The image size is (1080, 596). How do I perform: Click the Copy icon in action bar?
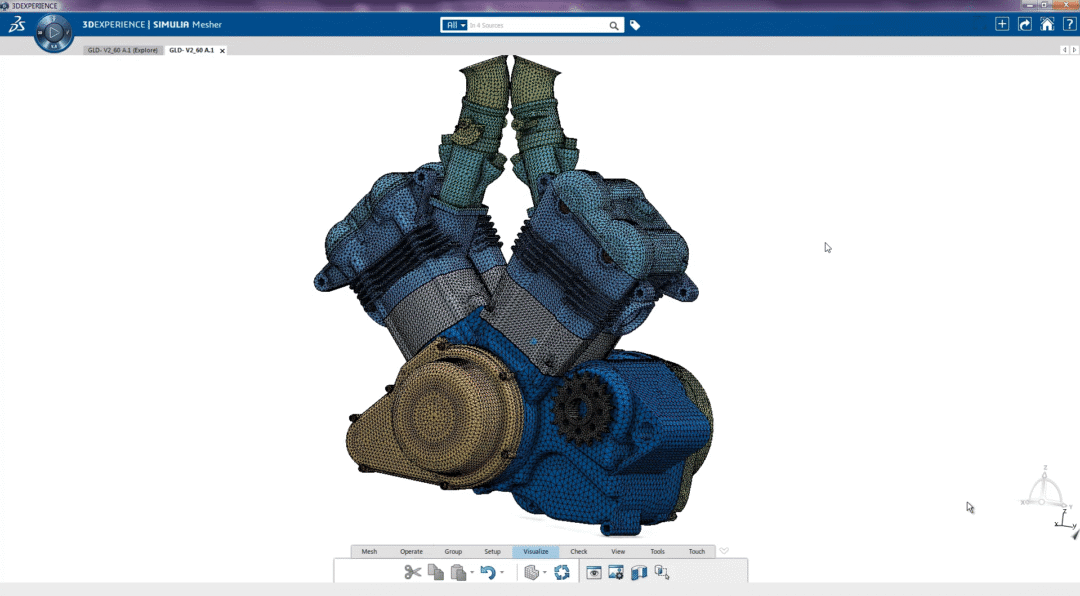click(x=435, y=572)
